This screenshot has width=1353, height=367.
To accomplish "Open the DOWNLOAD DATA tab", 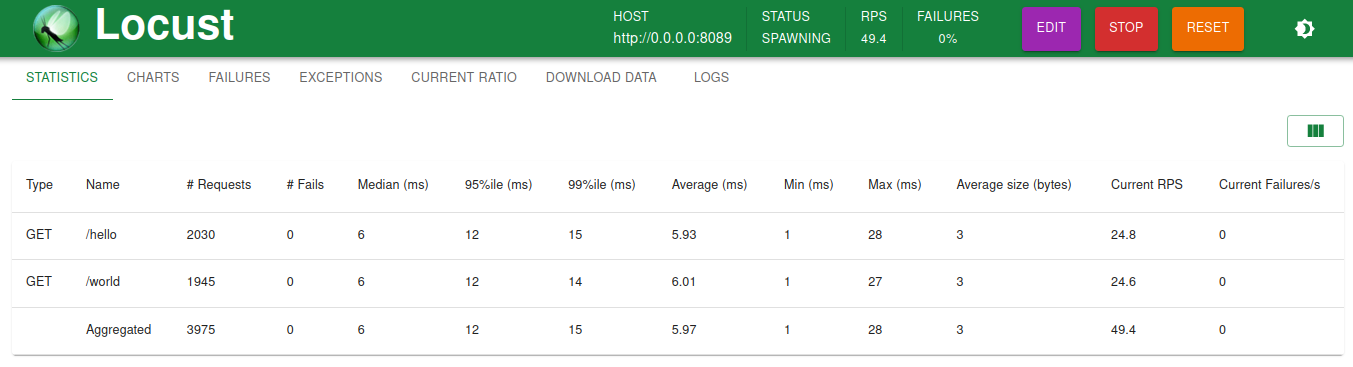I will point(601,77).
